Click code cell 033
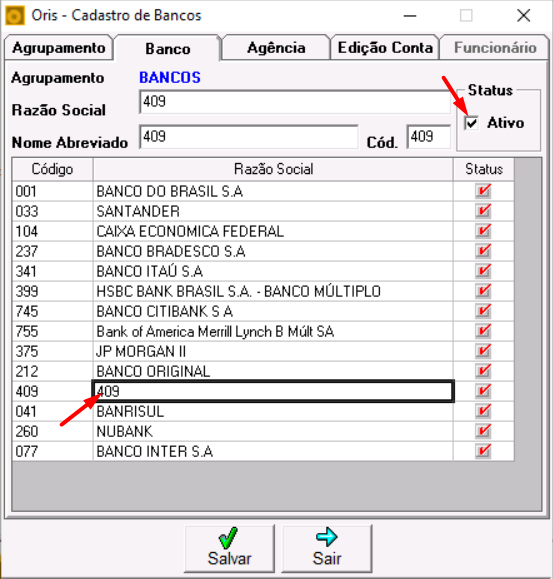This screenshot has width=553, height=579. tap(52, 211)
